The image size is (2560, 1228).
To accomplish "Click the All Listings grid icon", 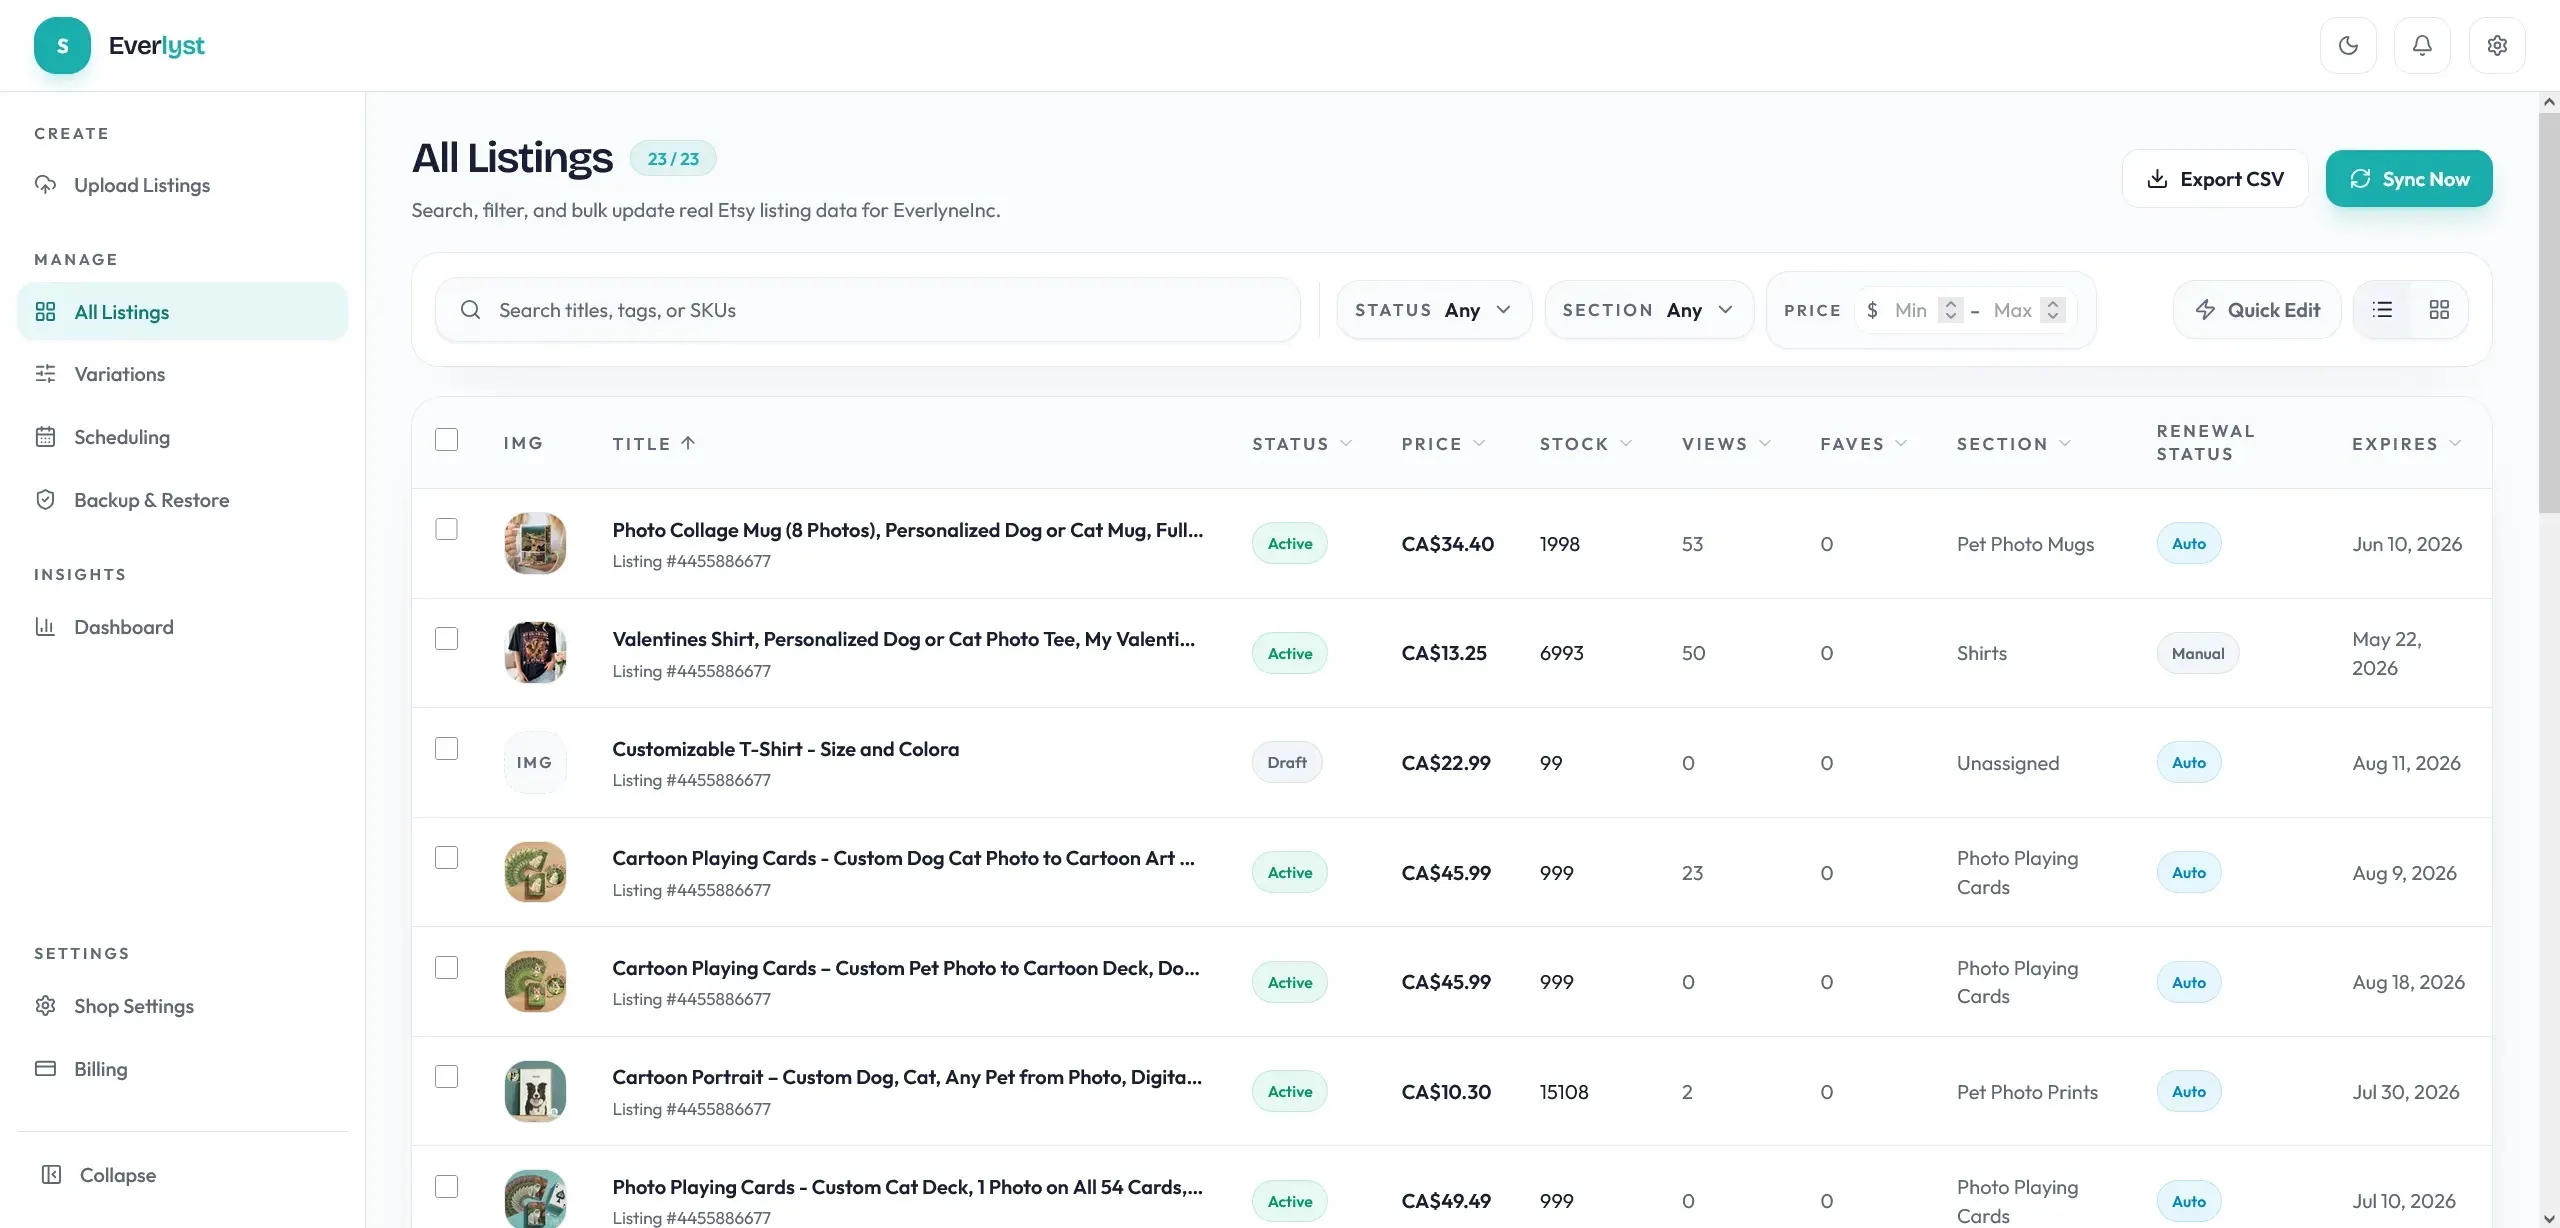I will (x=45, y=312).
